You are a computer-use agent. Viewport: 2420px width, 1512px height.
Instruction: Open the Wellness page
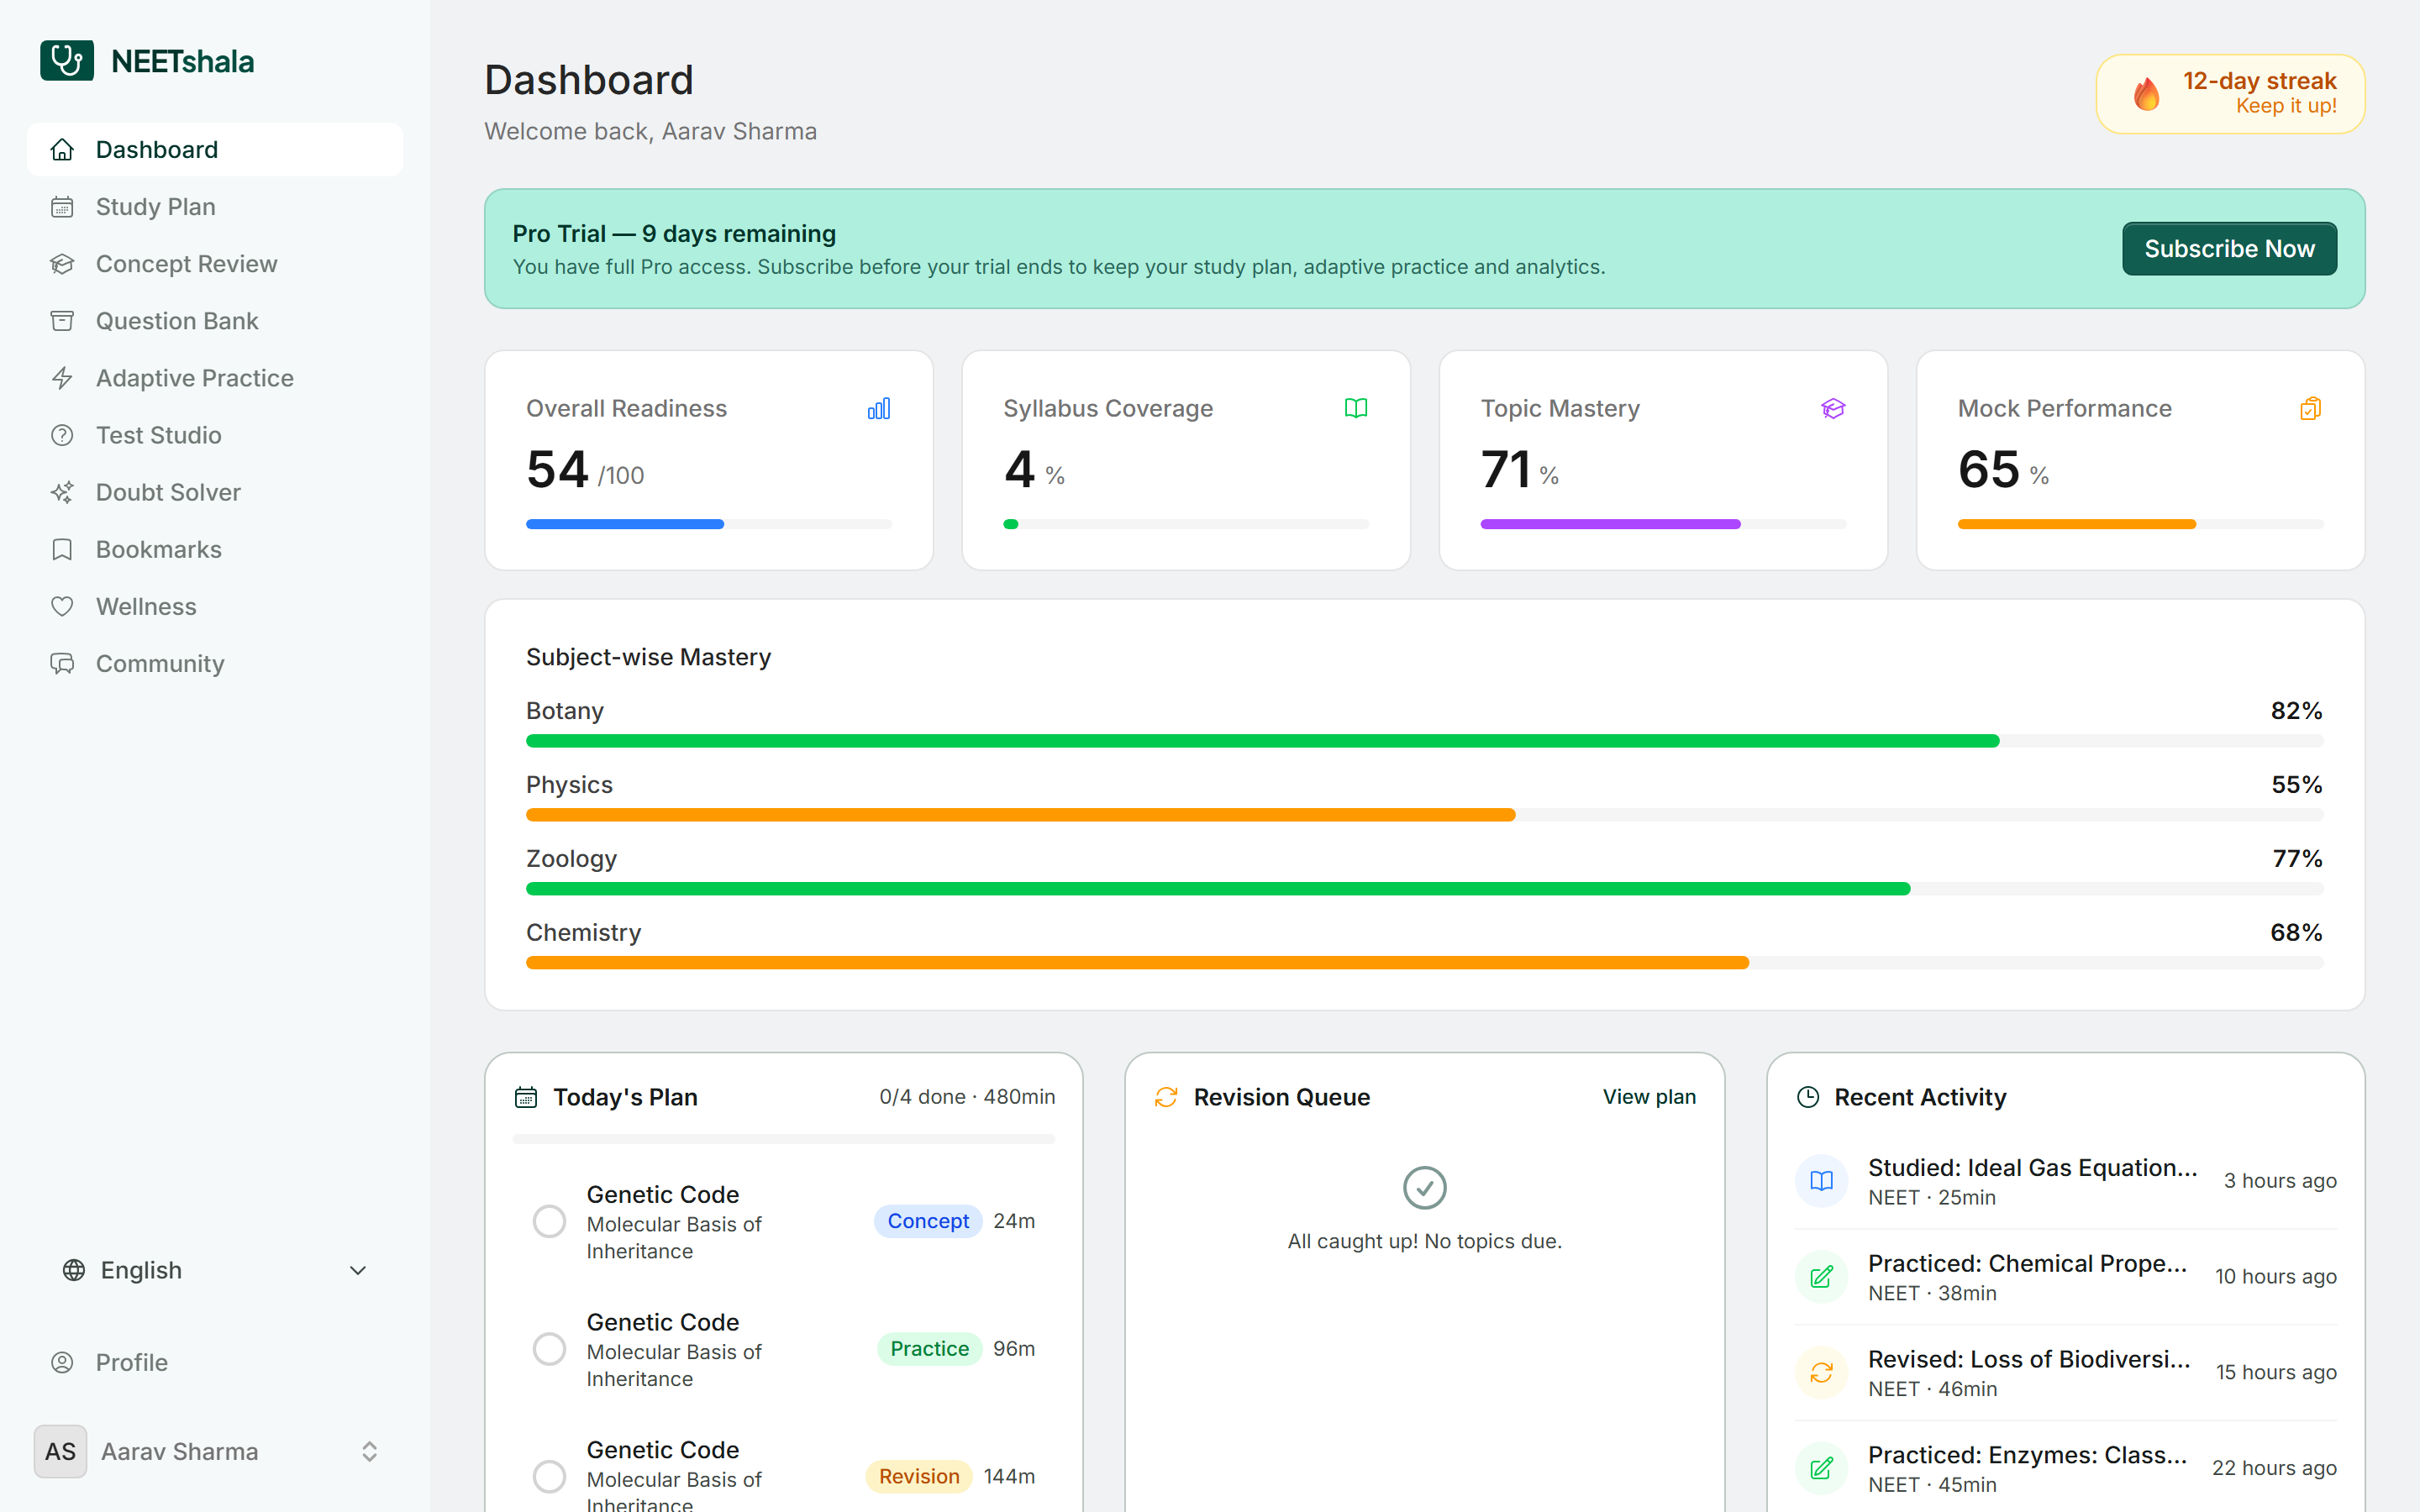215,606
